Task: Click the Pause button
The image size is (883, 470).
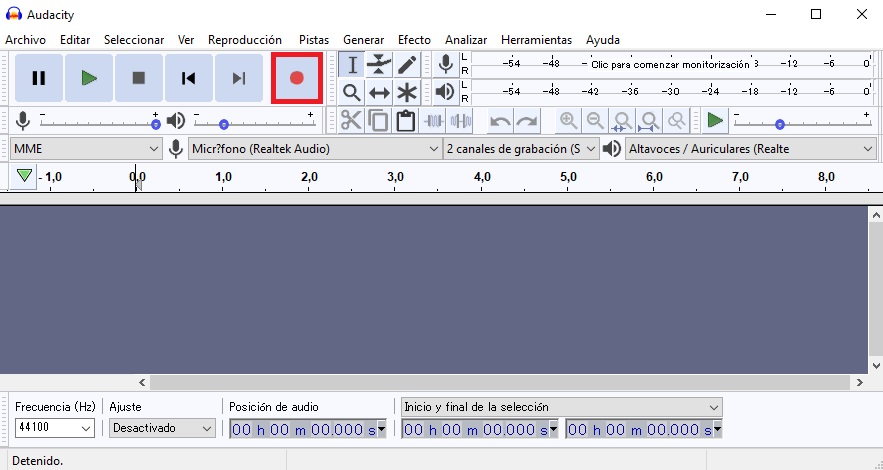Action: pos(39,78)
